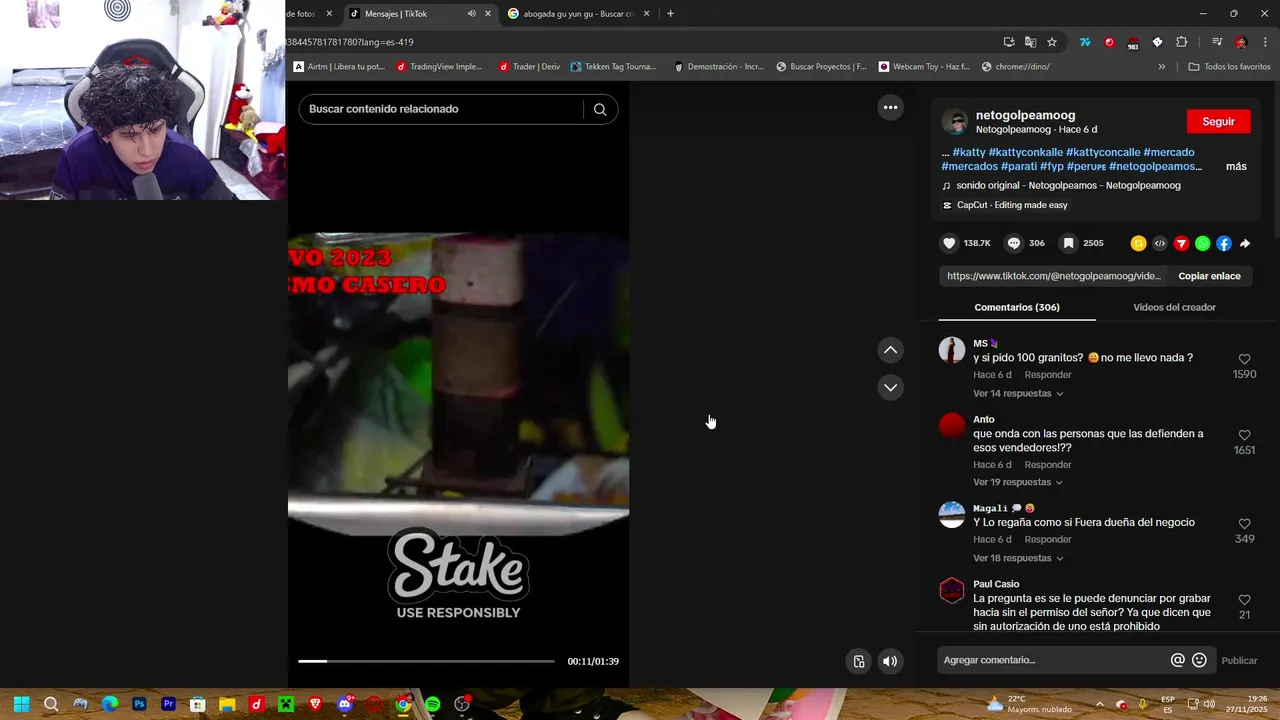Open the Chrome three-dot menu
1280x720 pixels.
coord(1265,42)
